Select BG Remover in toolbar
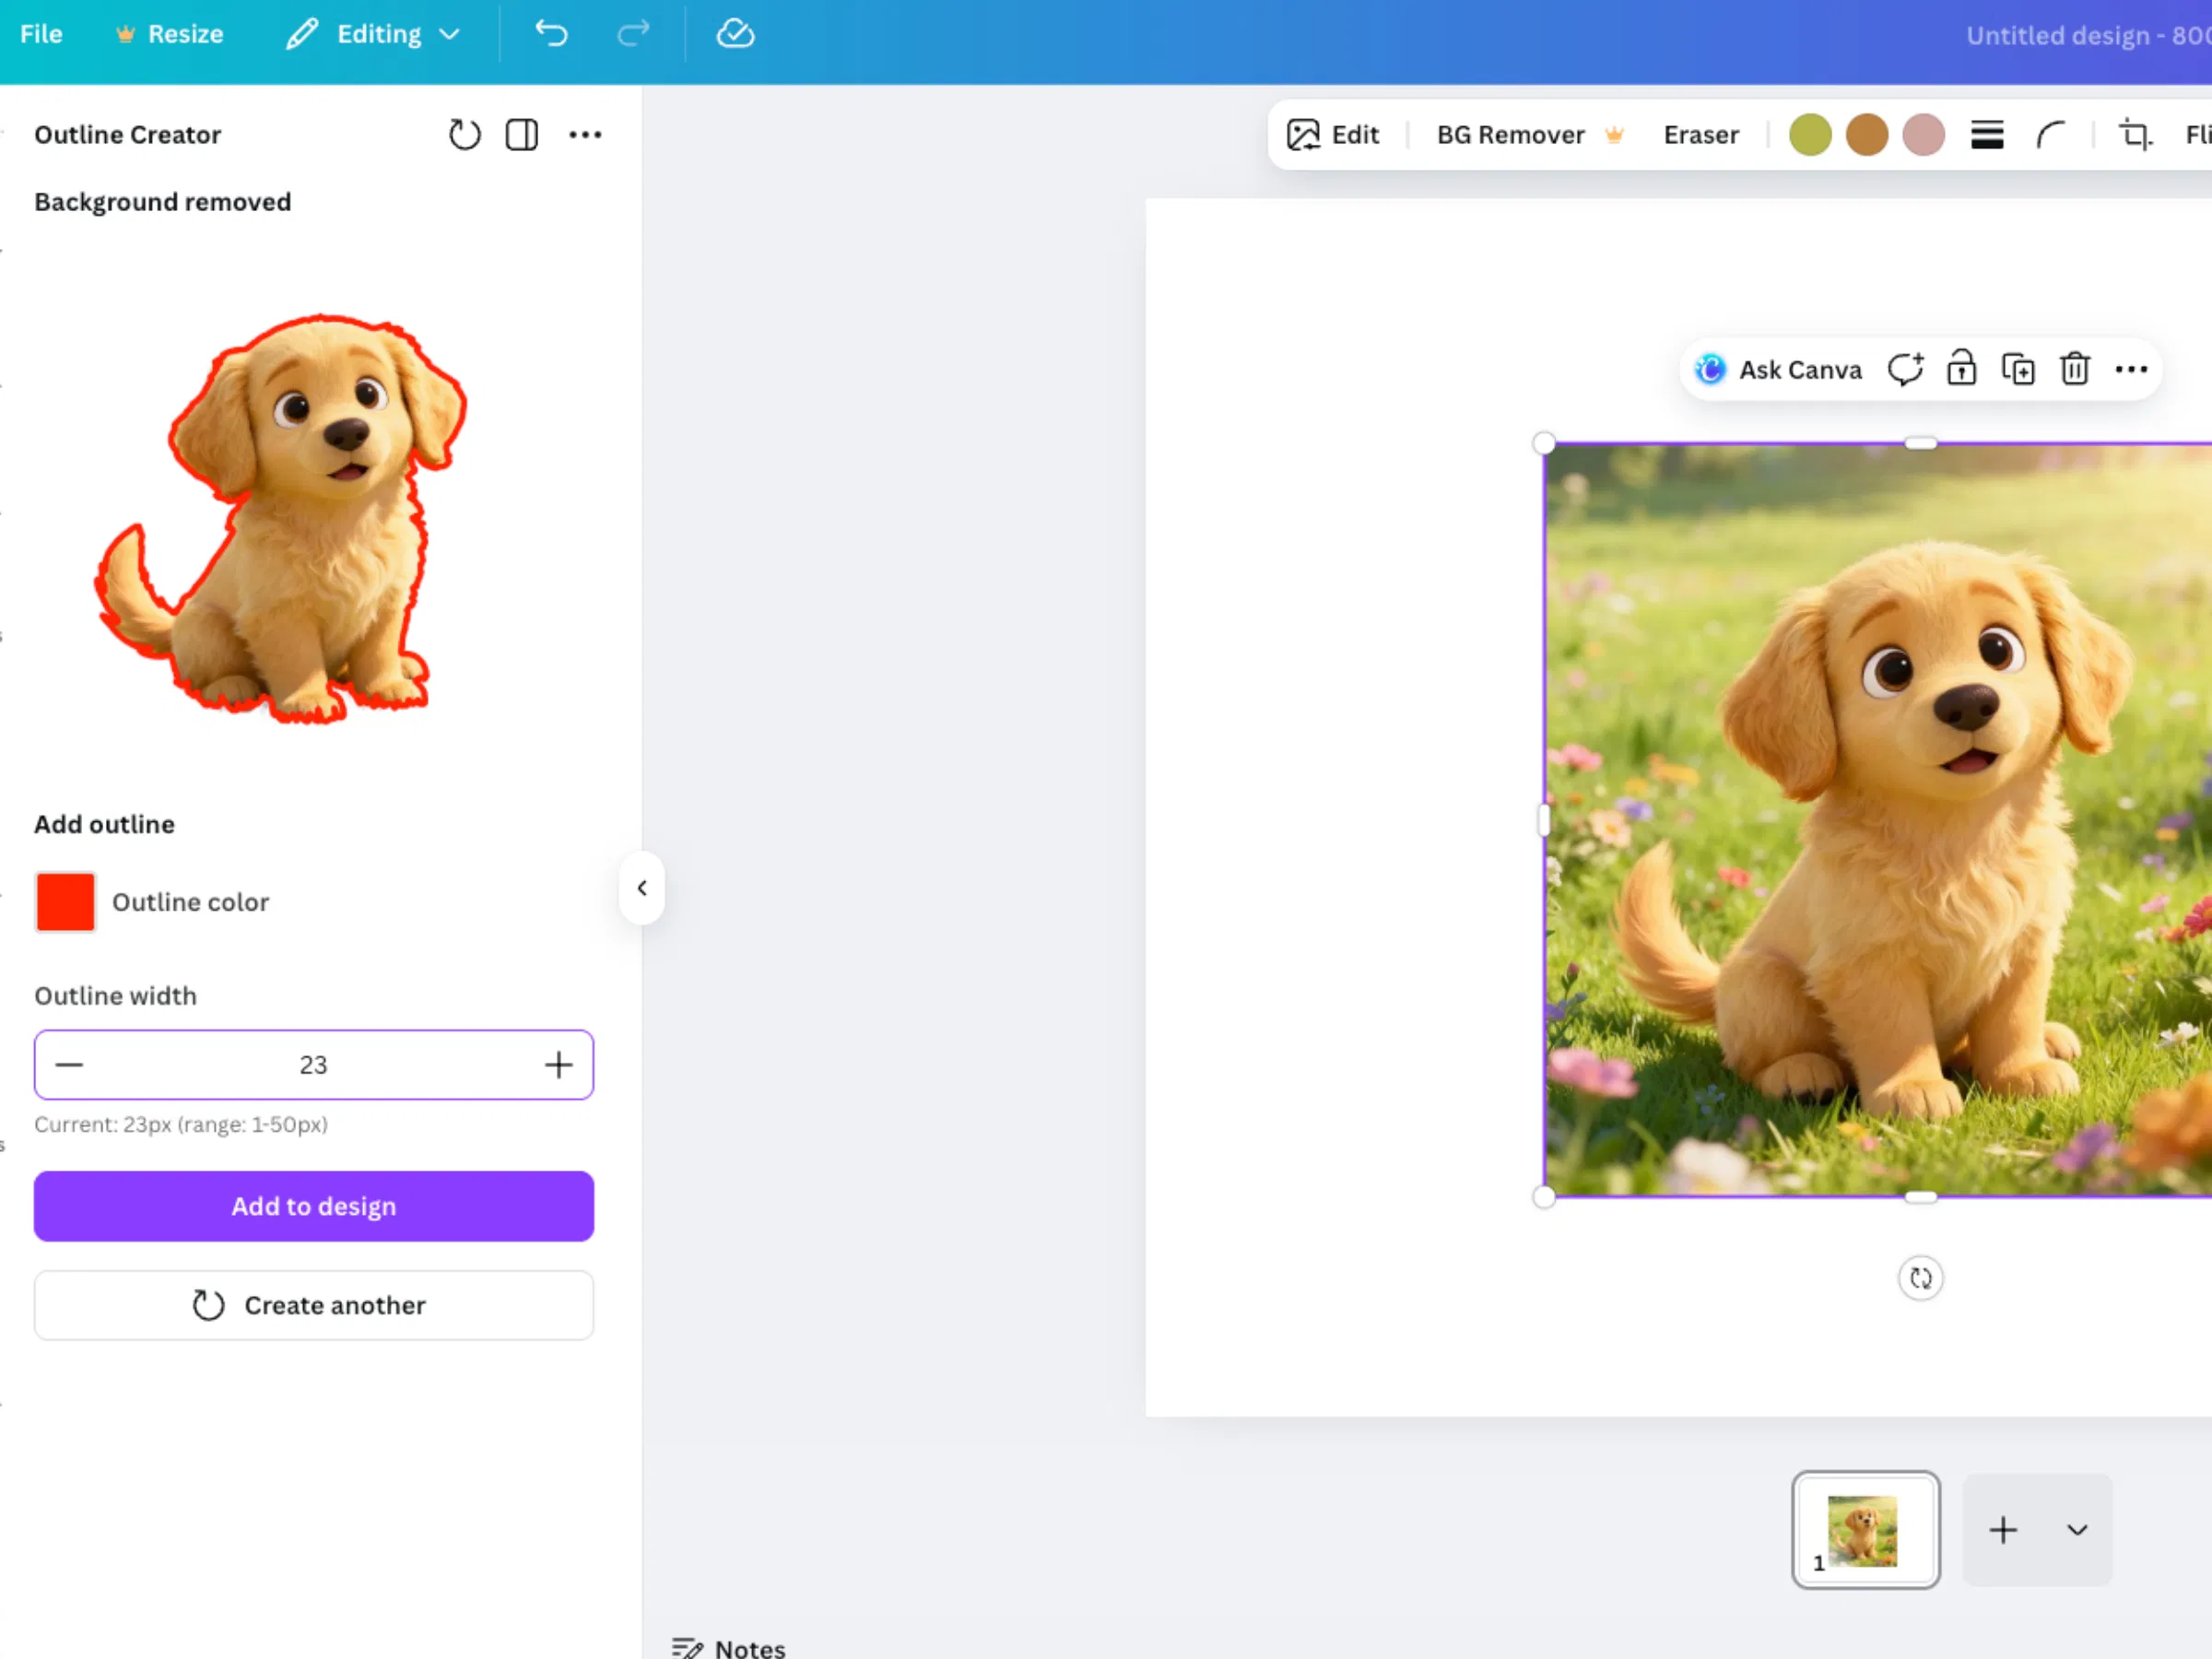The image size is (2212, 1659). [x=1529, y=135]
